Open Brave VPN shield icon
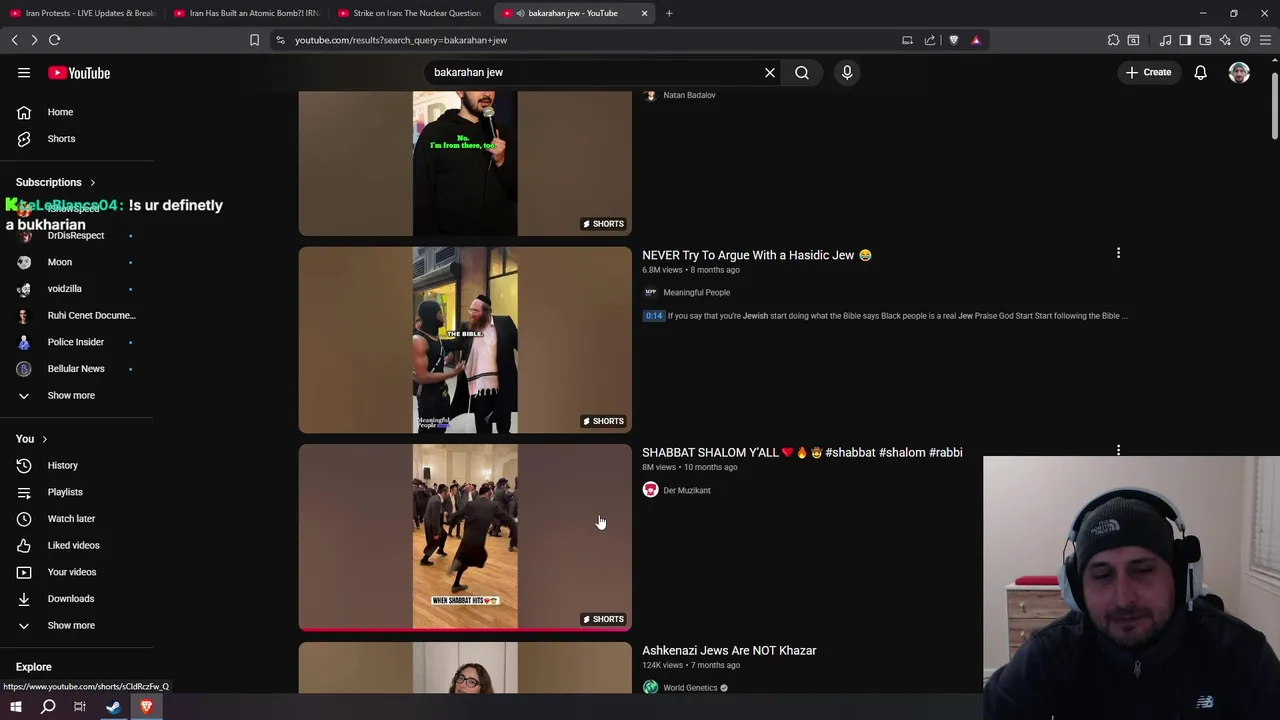The width and height of the screenshot is (1280, 720). 1245,40
